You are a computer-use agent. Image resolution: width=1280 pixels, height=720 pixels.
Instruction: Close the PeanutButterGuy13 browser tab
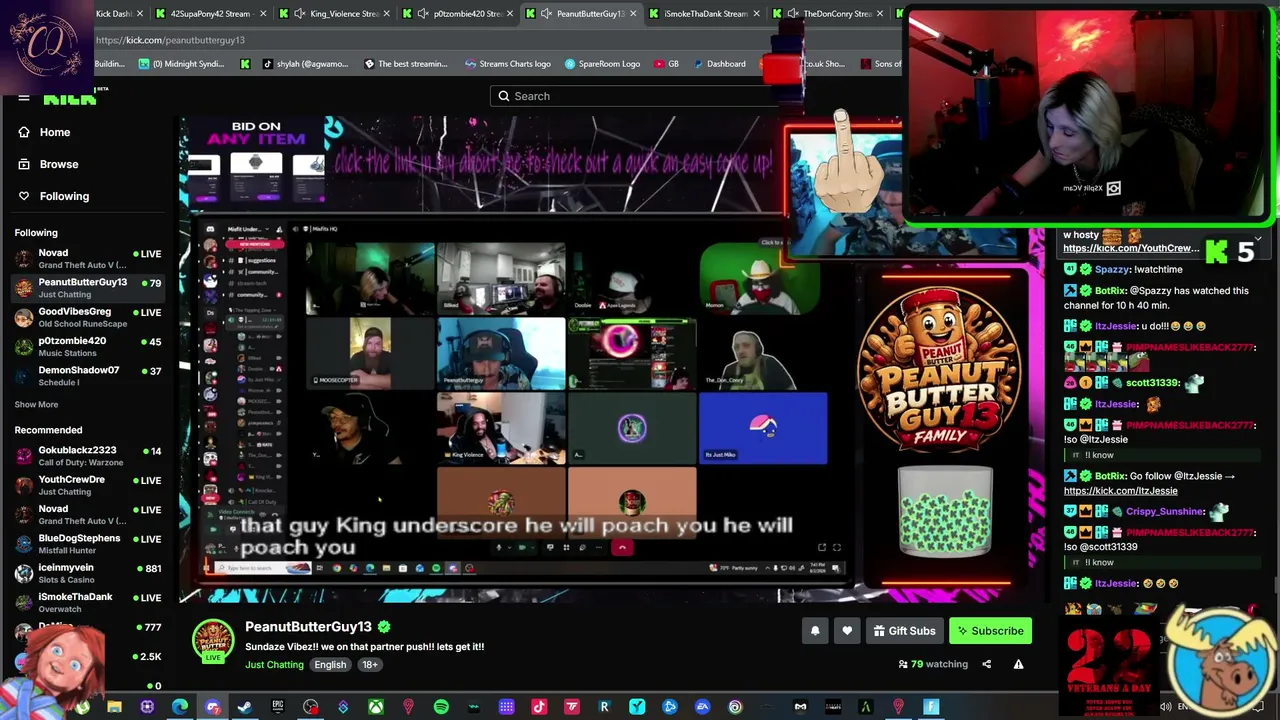tap(633, 14)
